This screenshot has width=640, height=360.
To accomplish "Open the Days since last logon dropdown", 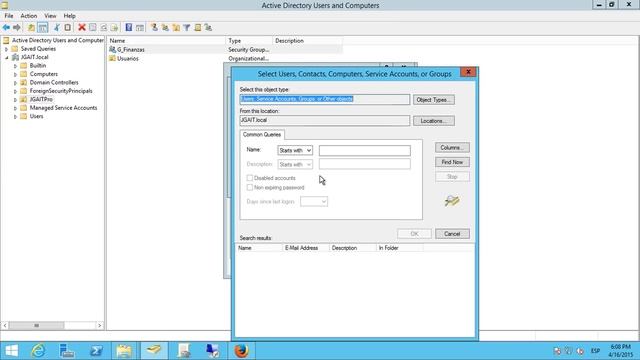I will point(314,202).
